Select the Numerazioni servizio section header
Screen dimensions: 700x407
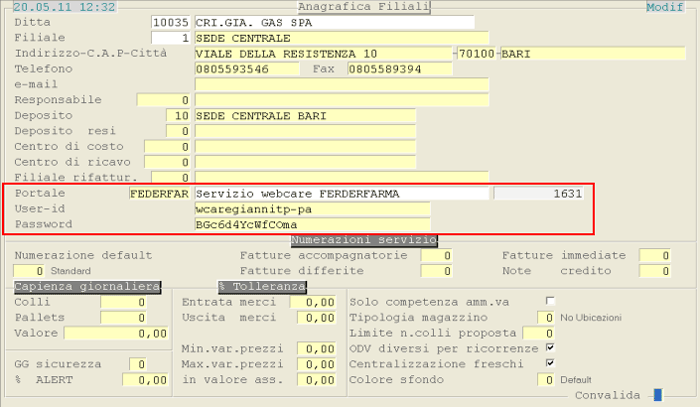pyautogui.click(x=364, y=240)
